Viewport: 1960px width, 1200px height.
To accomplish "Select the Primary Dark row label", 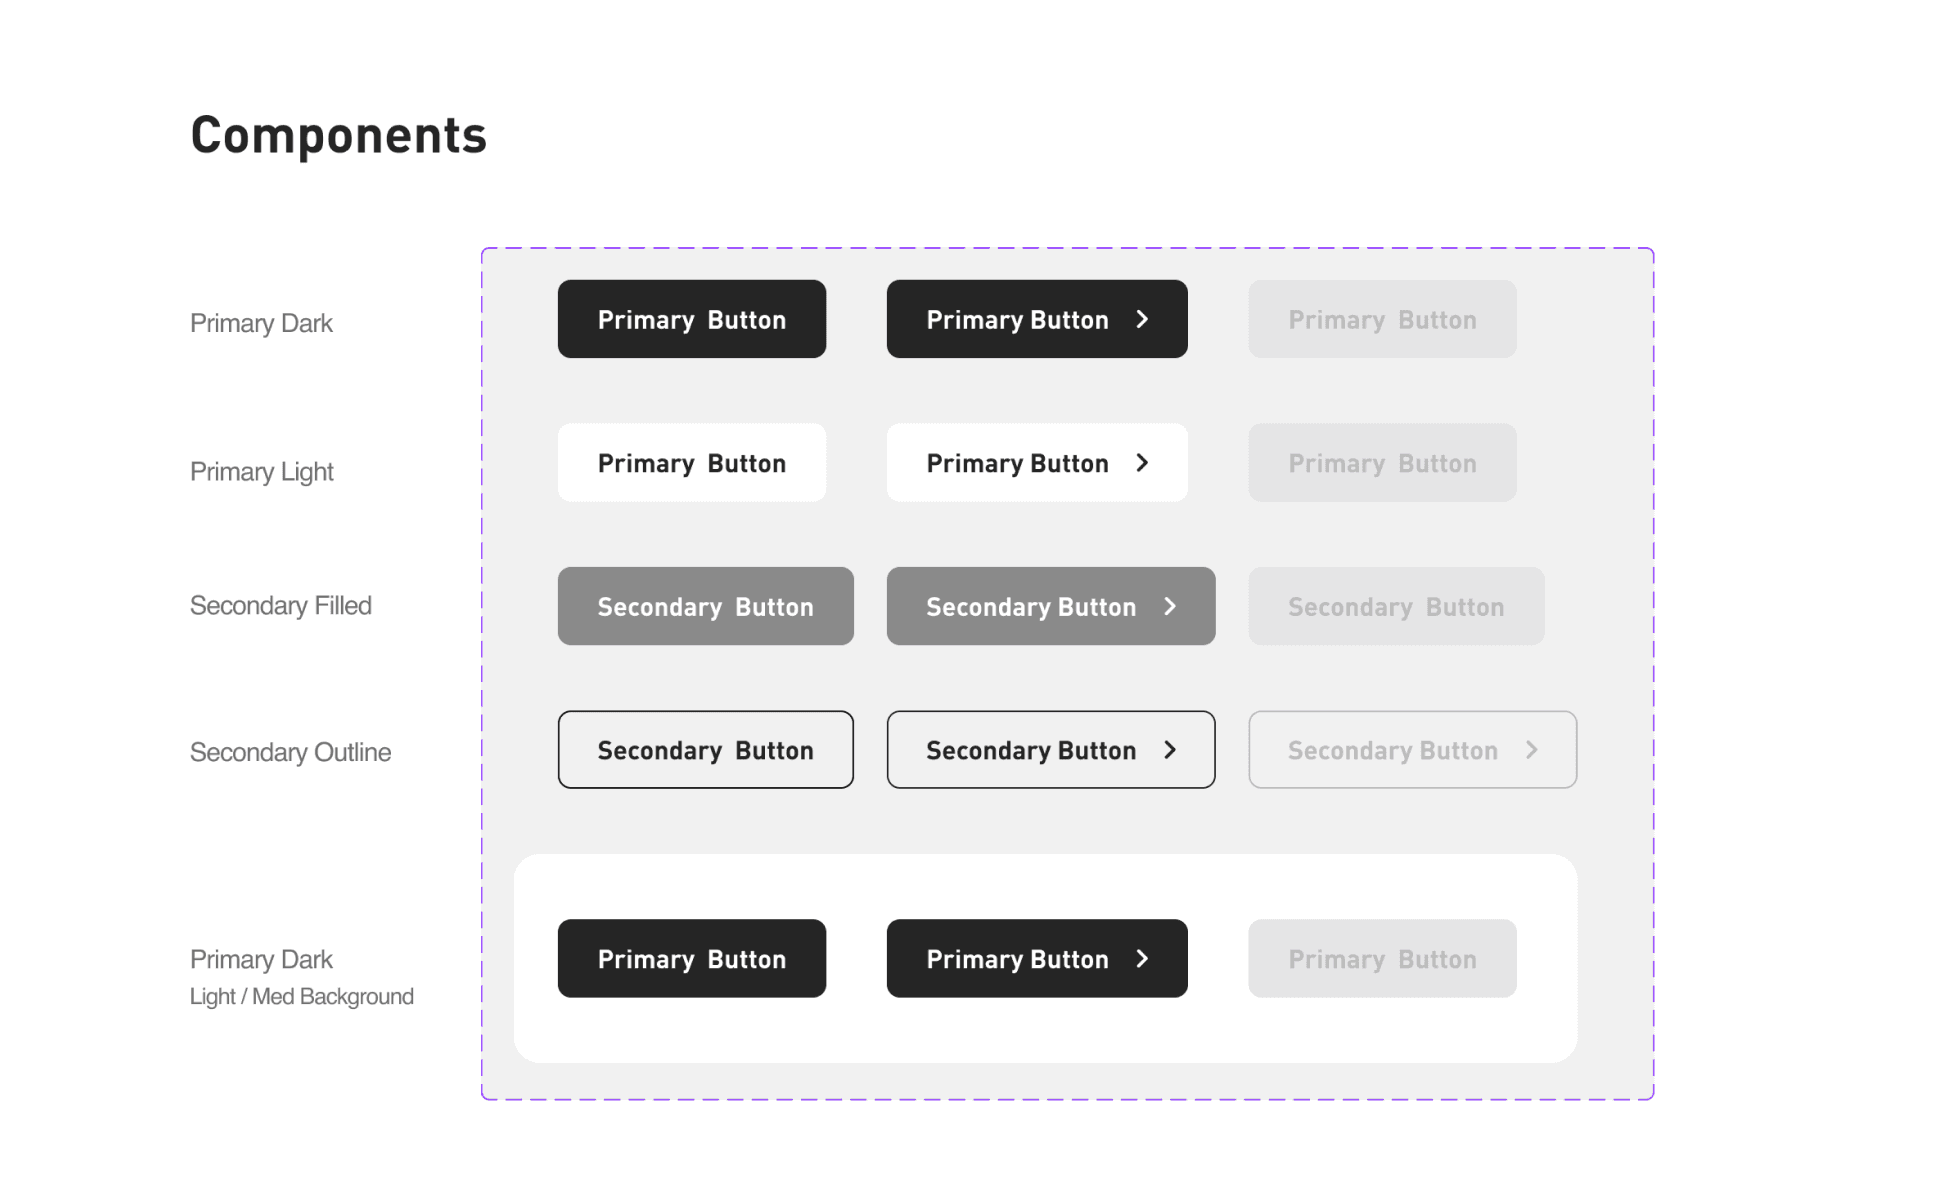I will [x=261, y=324].
